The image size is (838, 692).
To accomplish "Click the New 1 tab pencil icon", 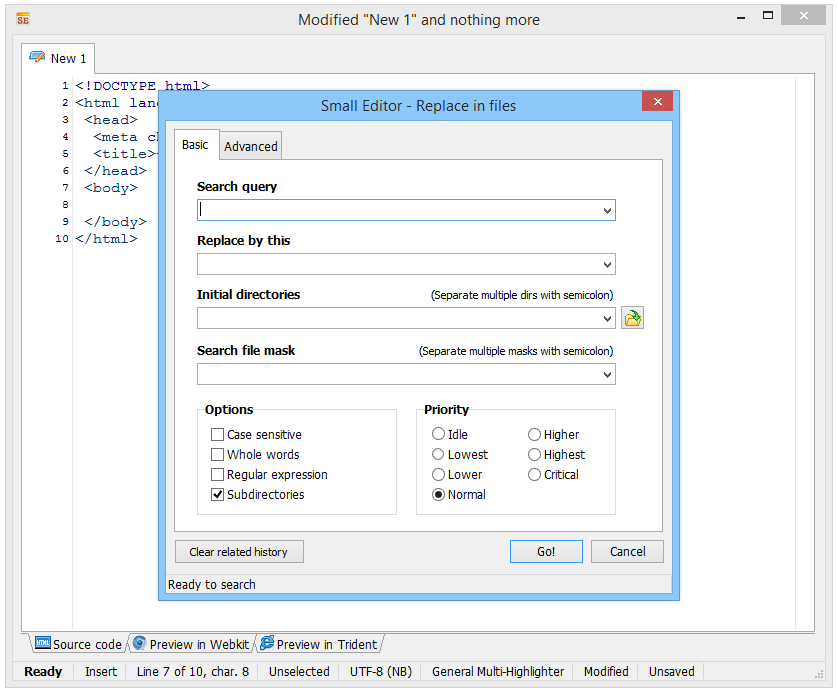I will point(37,57).
